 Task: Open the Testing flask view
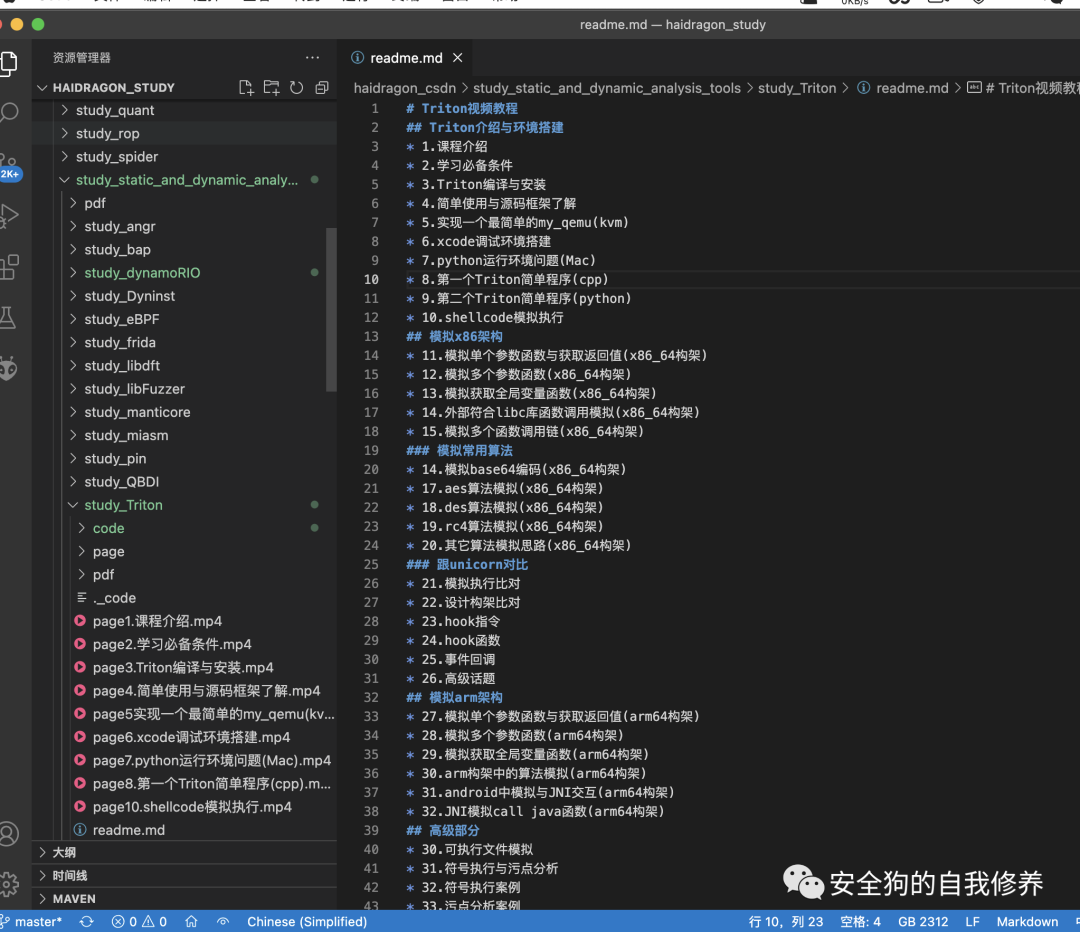[x=8, y=318]
